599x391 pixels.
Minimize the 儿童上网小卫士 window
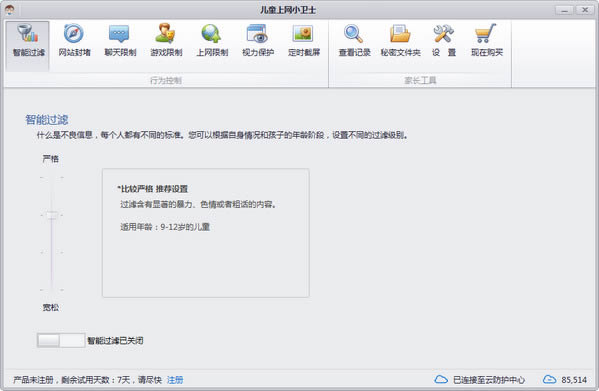tap(564, 10)
